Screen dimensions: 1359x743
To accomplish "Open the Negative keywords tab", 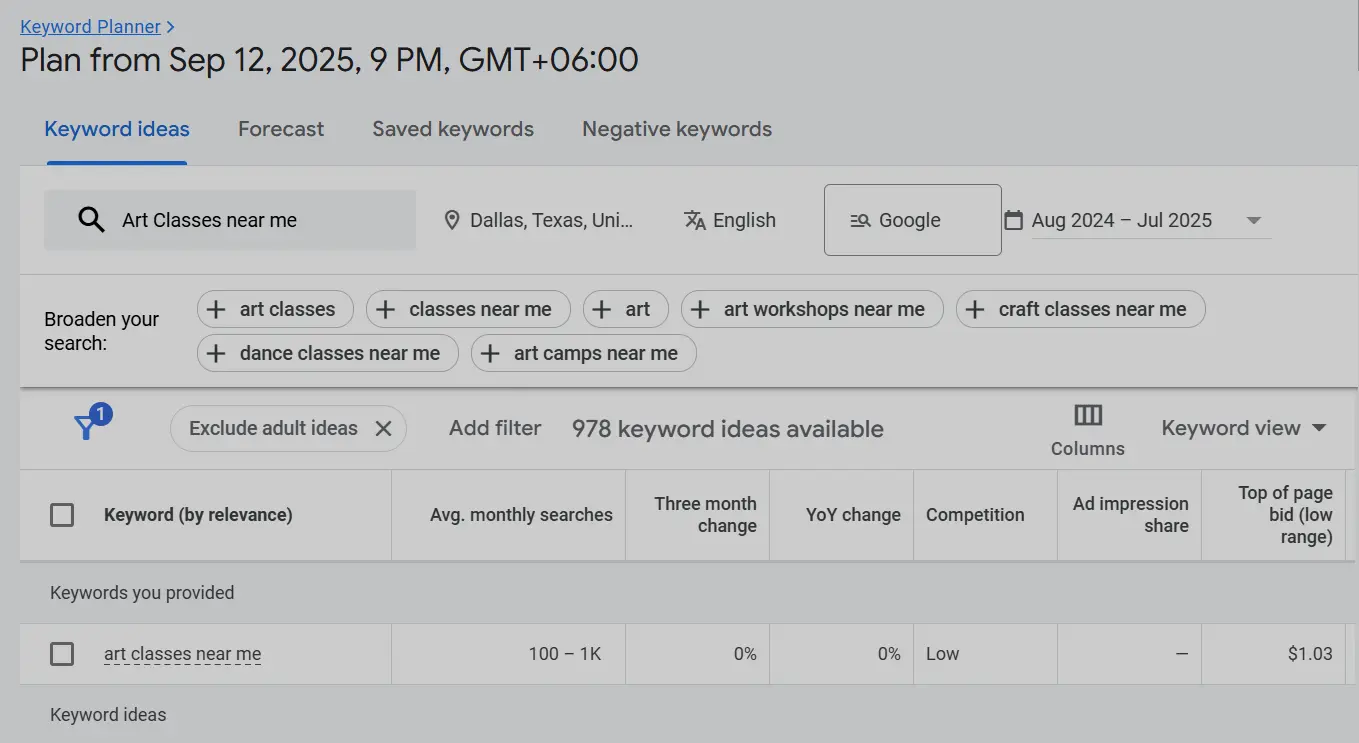I will pyautogui.click(x=676, y=129).
